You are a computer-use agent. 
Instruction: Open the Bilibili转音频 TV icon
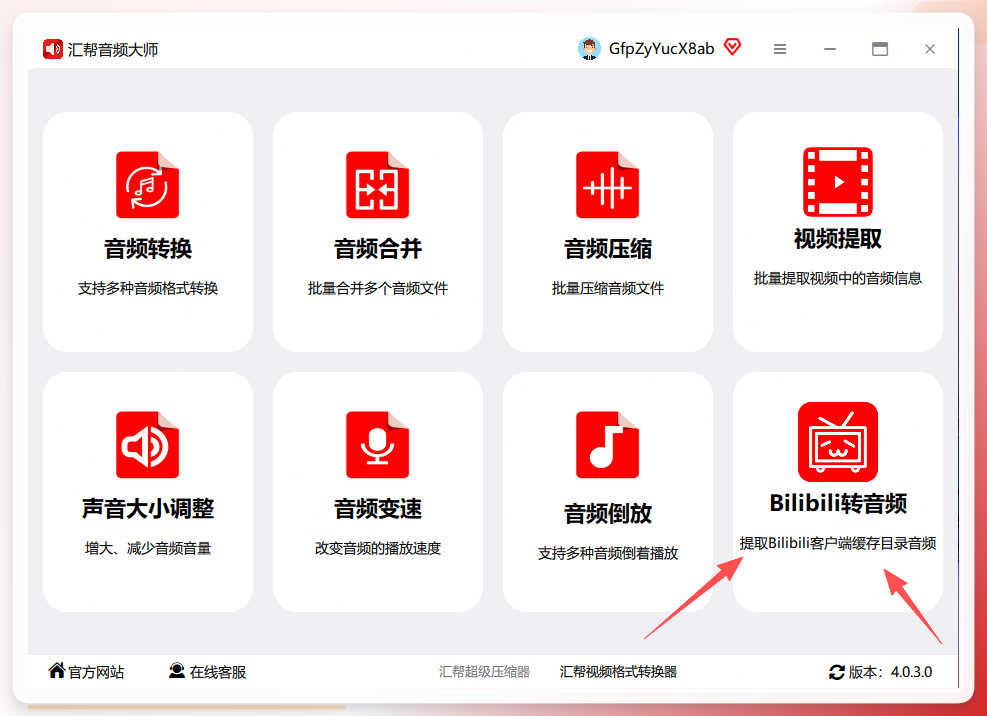[x=838, y=442]
